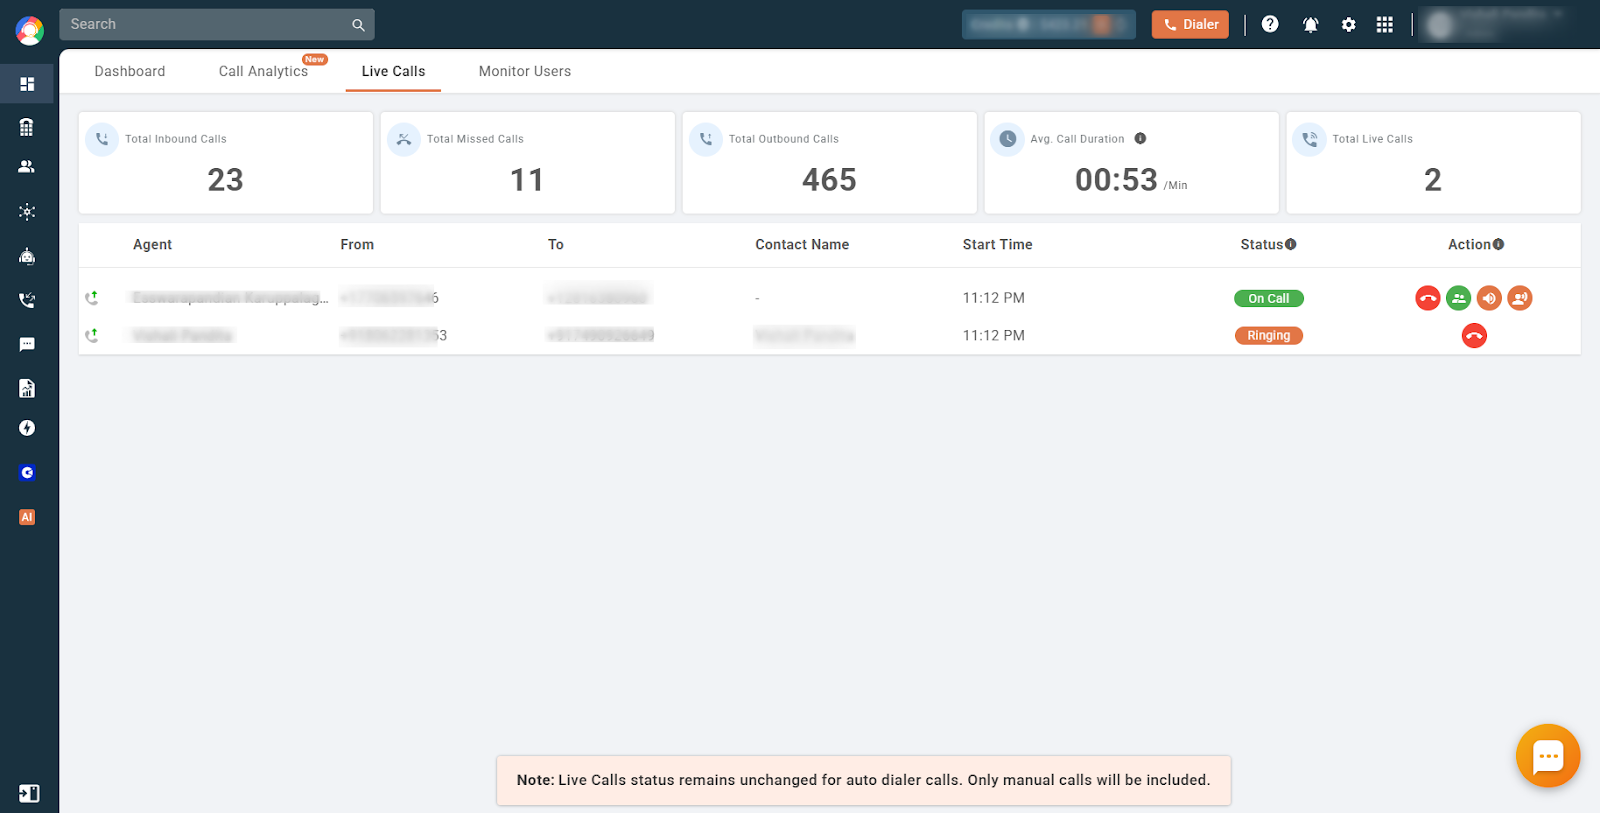Click the colorful app logo at top left
This screenshot has width=1600, height=813.
coord(29,31)
